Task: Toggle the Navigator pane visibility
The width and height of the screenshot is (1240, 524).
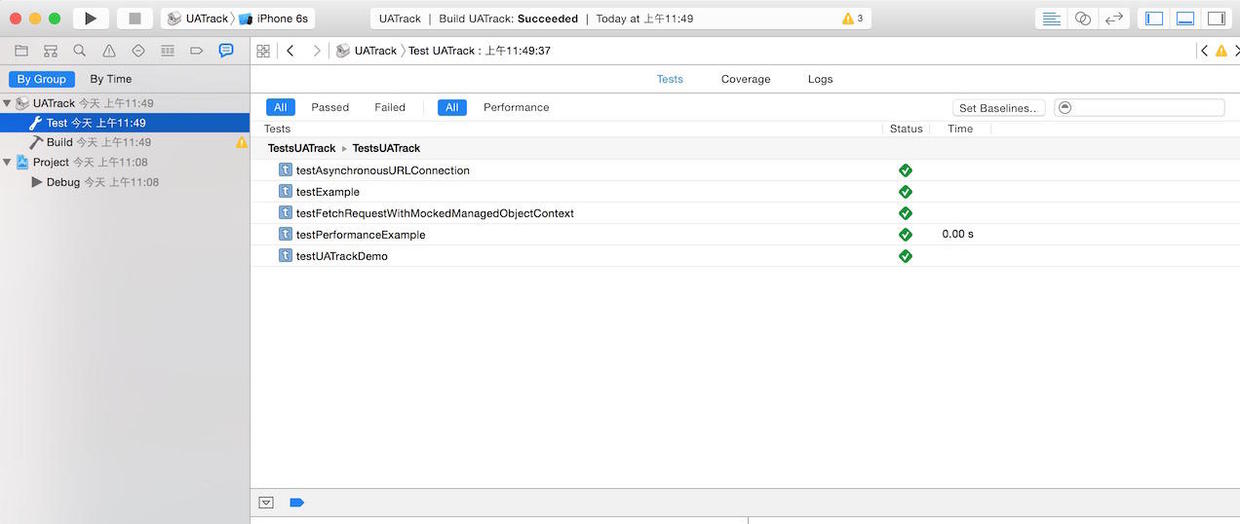Action: 1154,18
